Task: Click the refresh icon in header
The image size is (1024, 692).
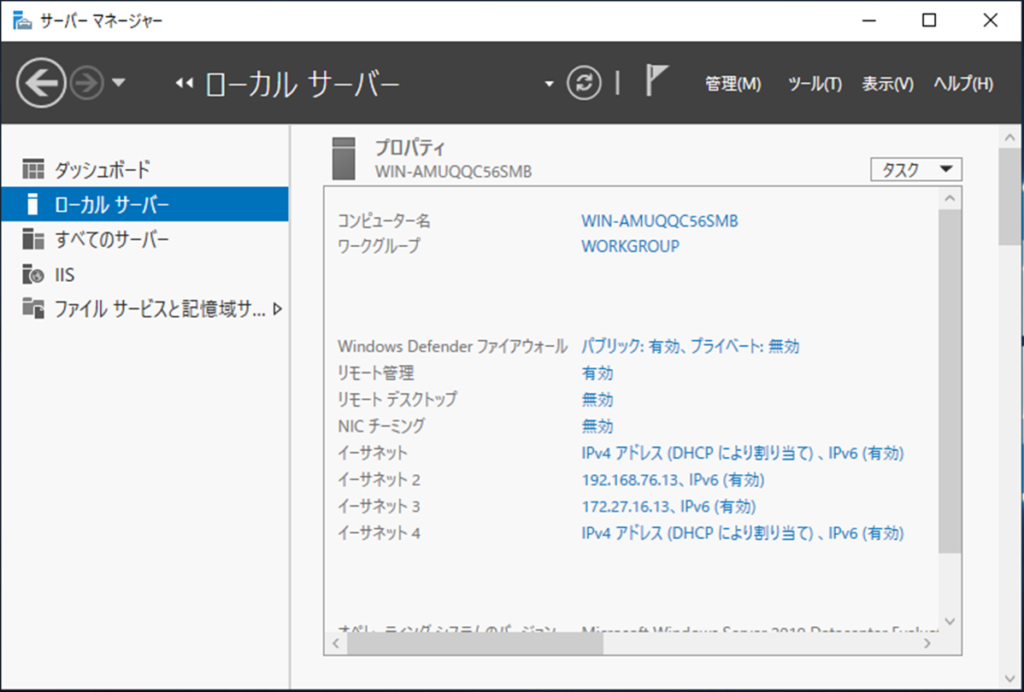Action: tap(584, 83)
